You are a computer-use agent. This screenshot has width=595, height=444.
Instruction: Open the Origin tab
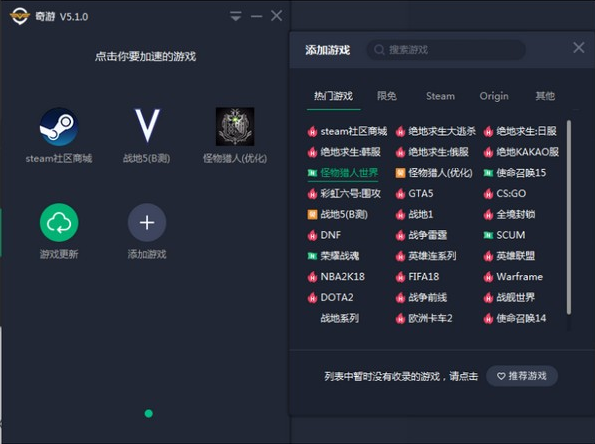tap(494, 96)
